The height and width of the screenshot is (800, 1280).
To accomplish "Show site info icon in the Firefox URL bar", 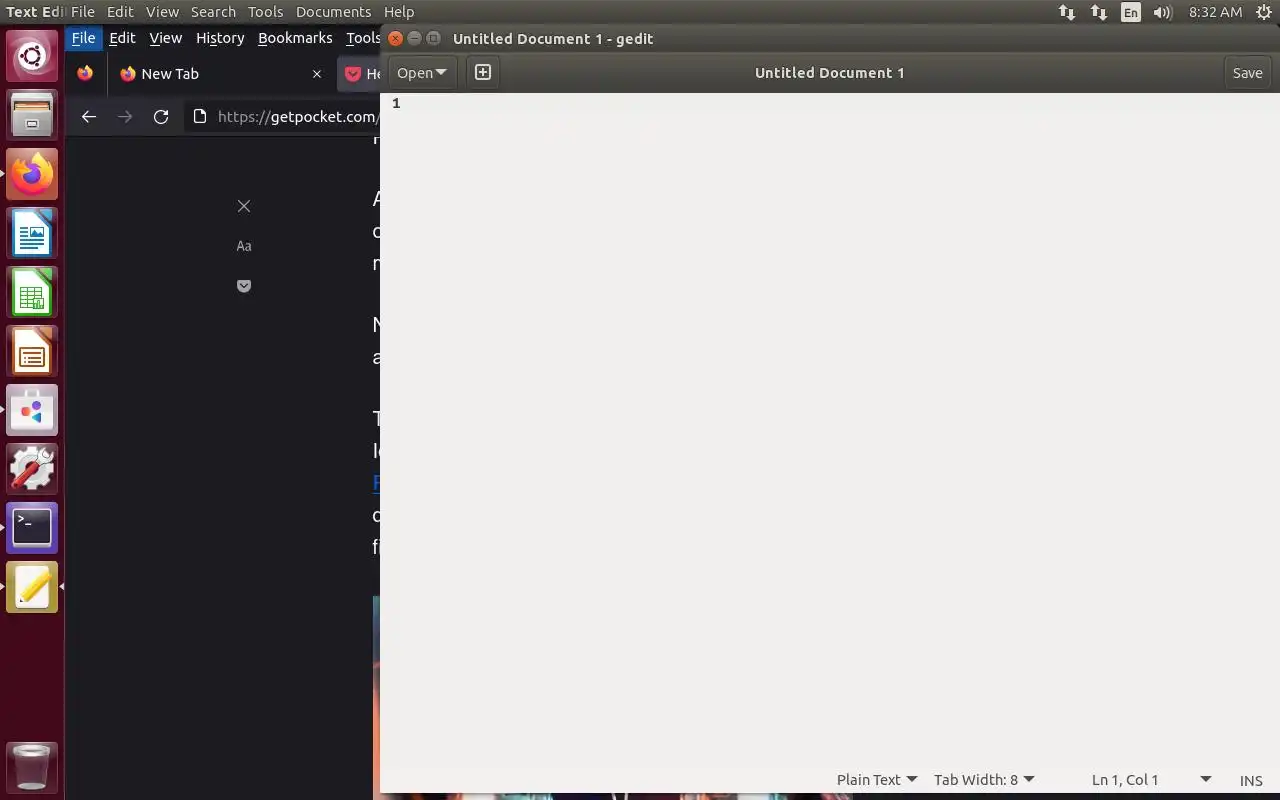I will pyautogui.click(x=200, y=117).
